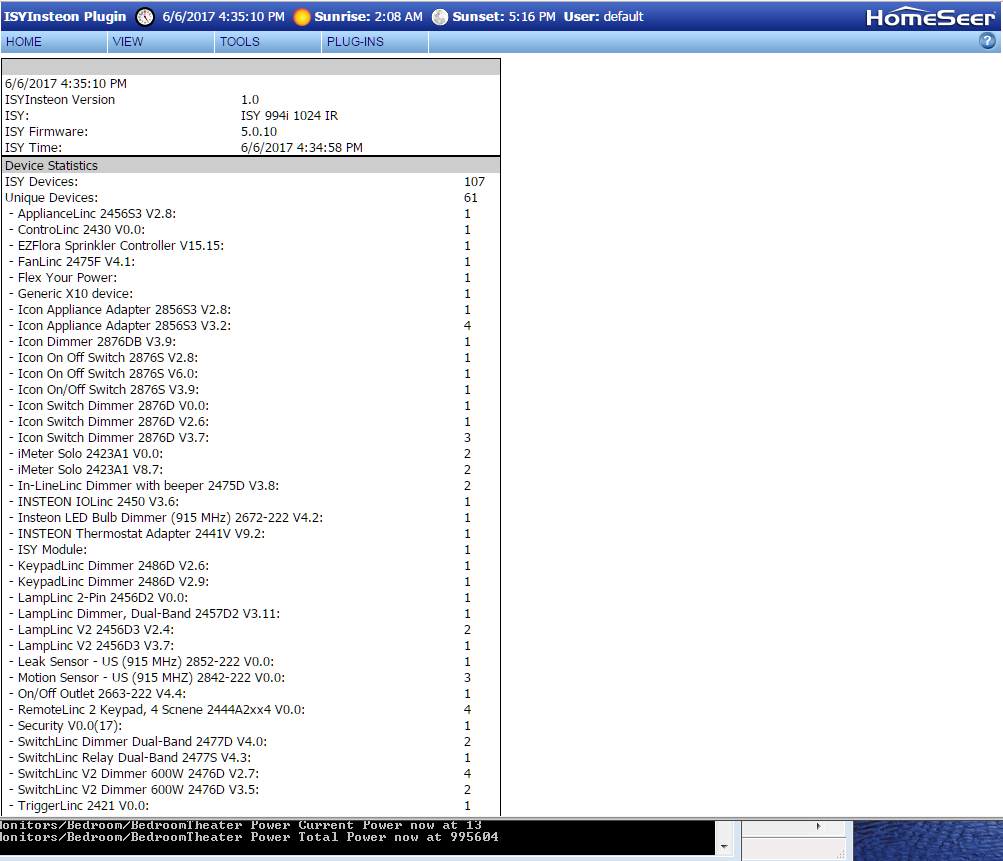Select the ISY model value ISY 994i 1024 IR
The image size is (1003, 861).
289,116
